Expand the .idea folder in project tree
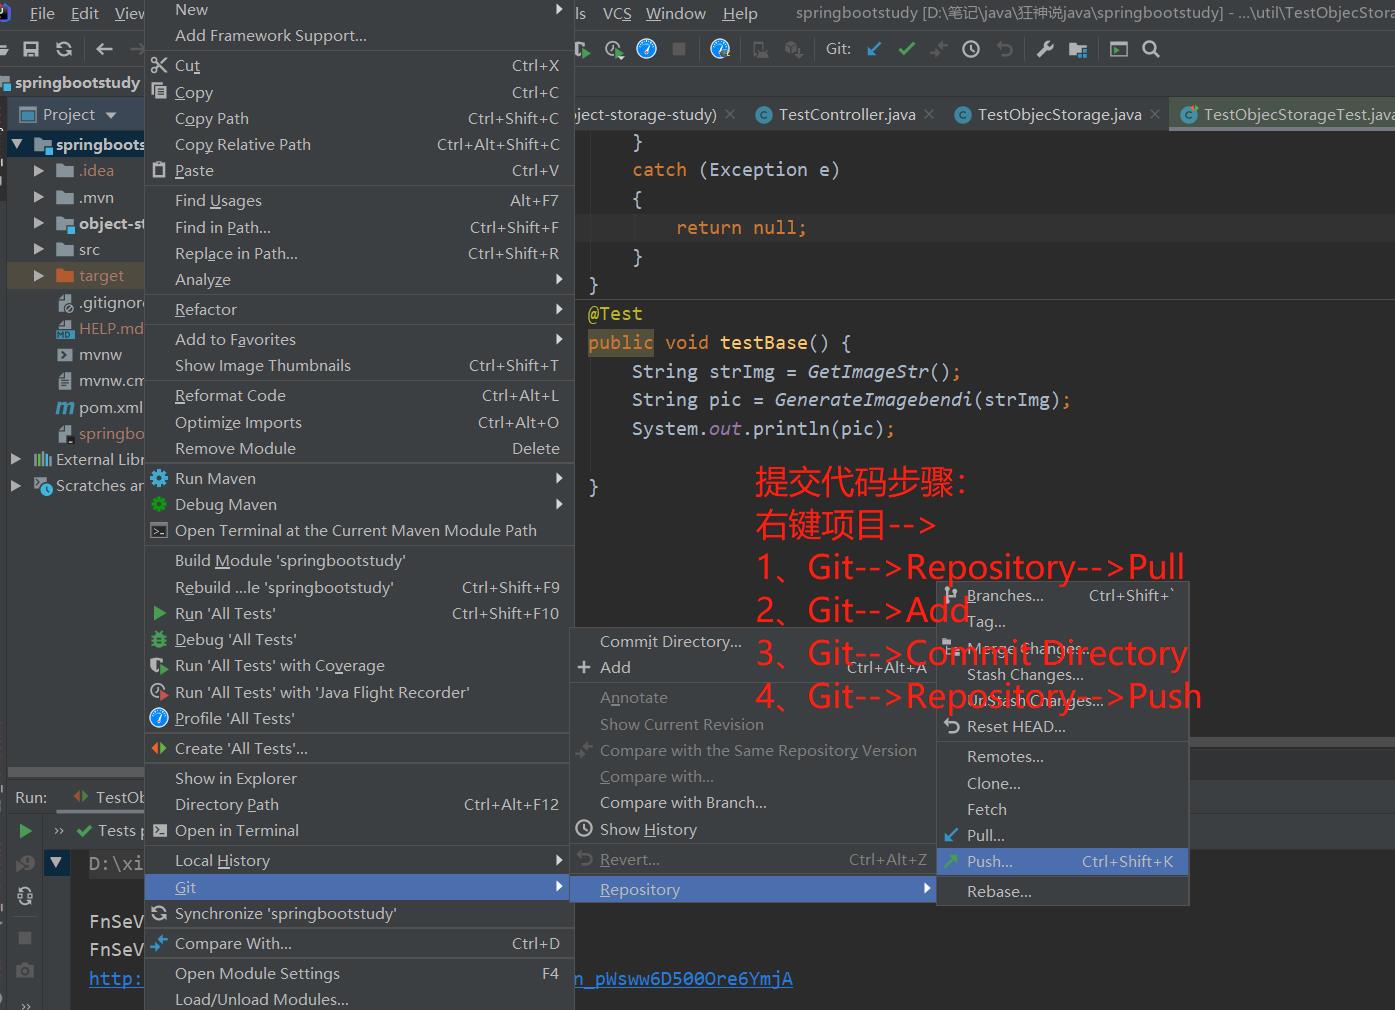 tap(38, 171)
